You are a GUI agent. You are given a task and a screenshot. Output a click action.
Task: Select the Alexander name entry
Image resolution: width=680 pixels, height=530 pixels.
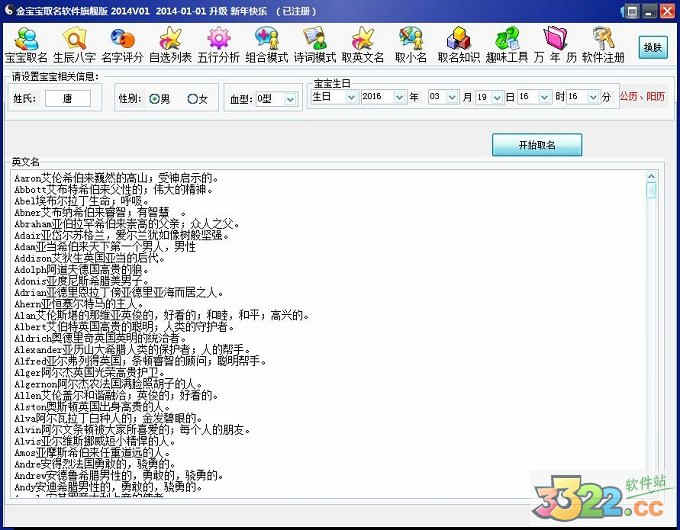click(132, 350)
